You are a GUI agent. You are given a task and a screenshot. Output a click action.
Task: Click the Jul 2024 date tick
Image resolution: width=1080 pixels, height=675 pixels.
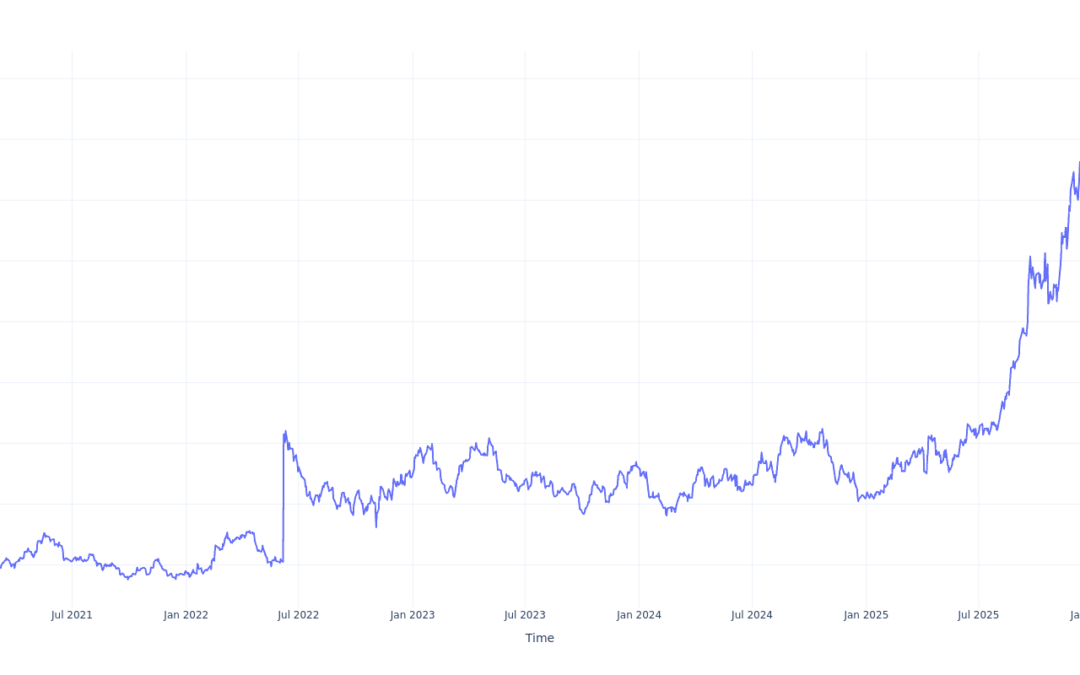pos(752,615)
